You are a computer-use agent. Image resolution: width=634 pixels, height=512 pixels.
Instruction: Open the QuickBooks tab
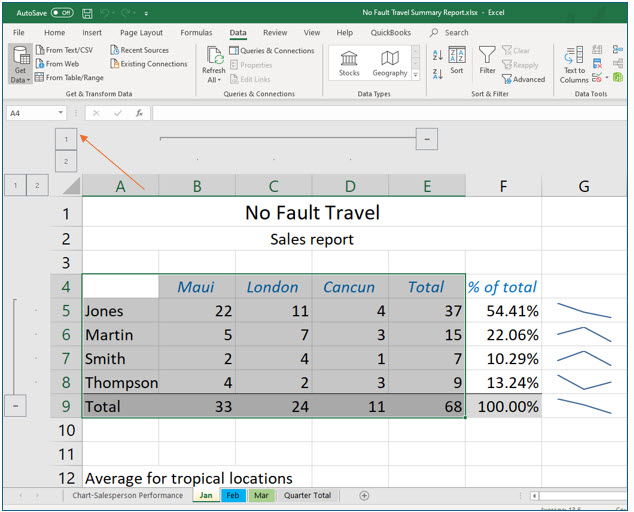391,32
